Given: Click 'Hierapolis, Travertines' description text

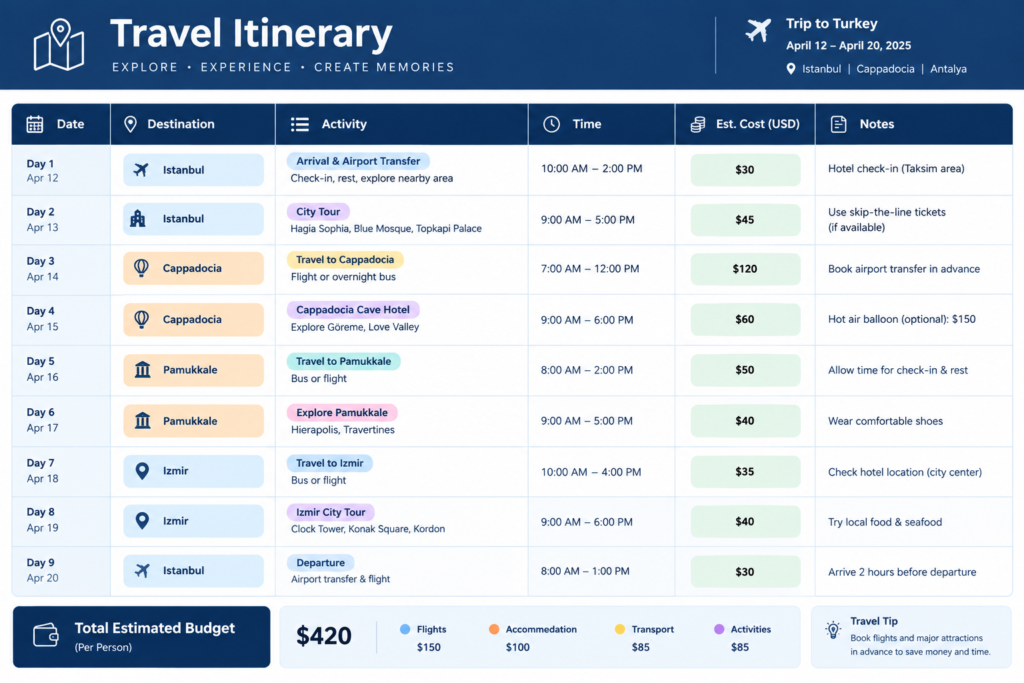Looking at the screenshot, I should pyautogui.click(x=342, y=430).
